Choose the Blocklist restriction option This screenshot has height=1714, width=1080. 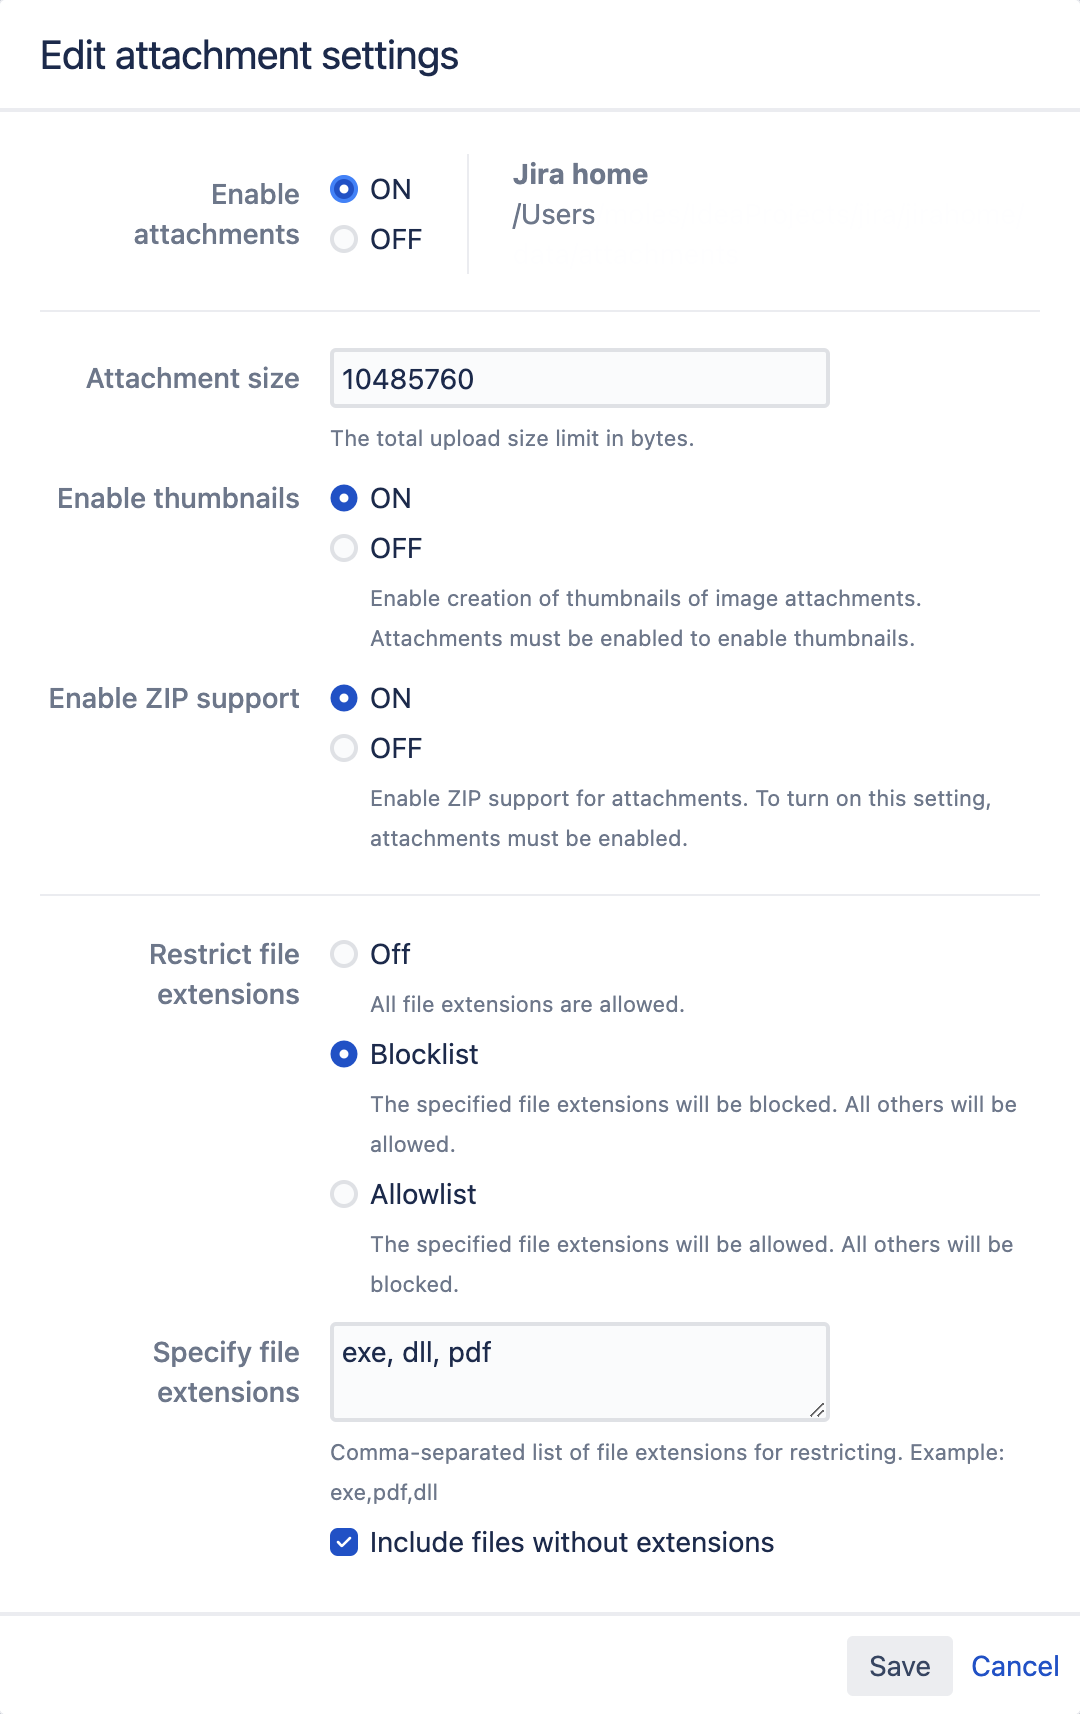point(344,1054)
